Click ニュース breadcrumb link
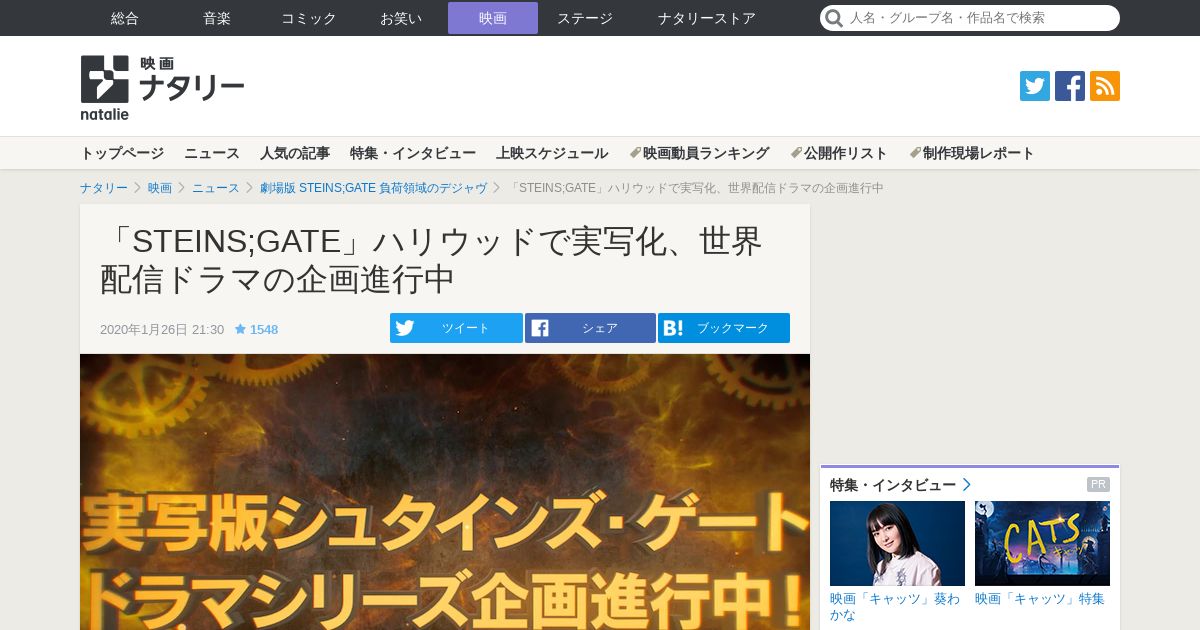The width and height of the screenshot is (1200, 630). [x=216, y=188]
